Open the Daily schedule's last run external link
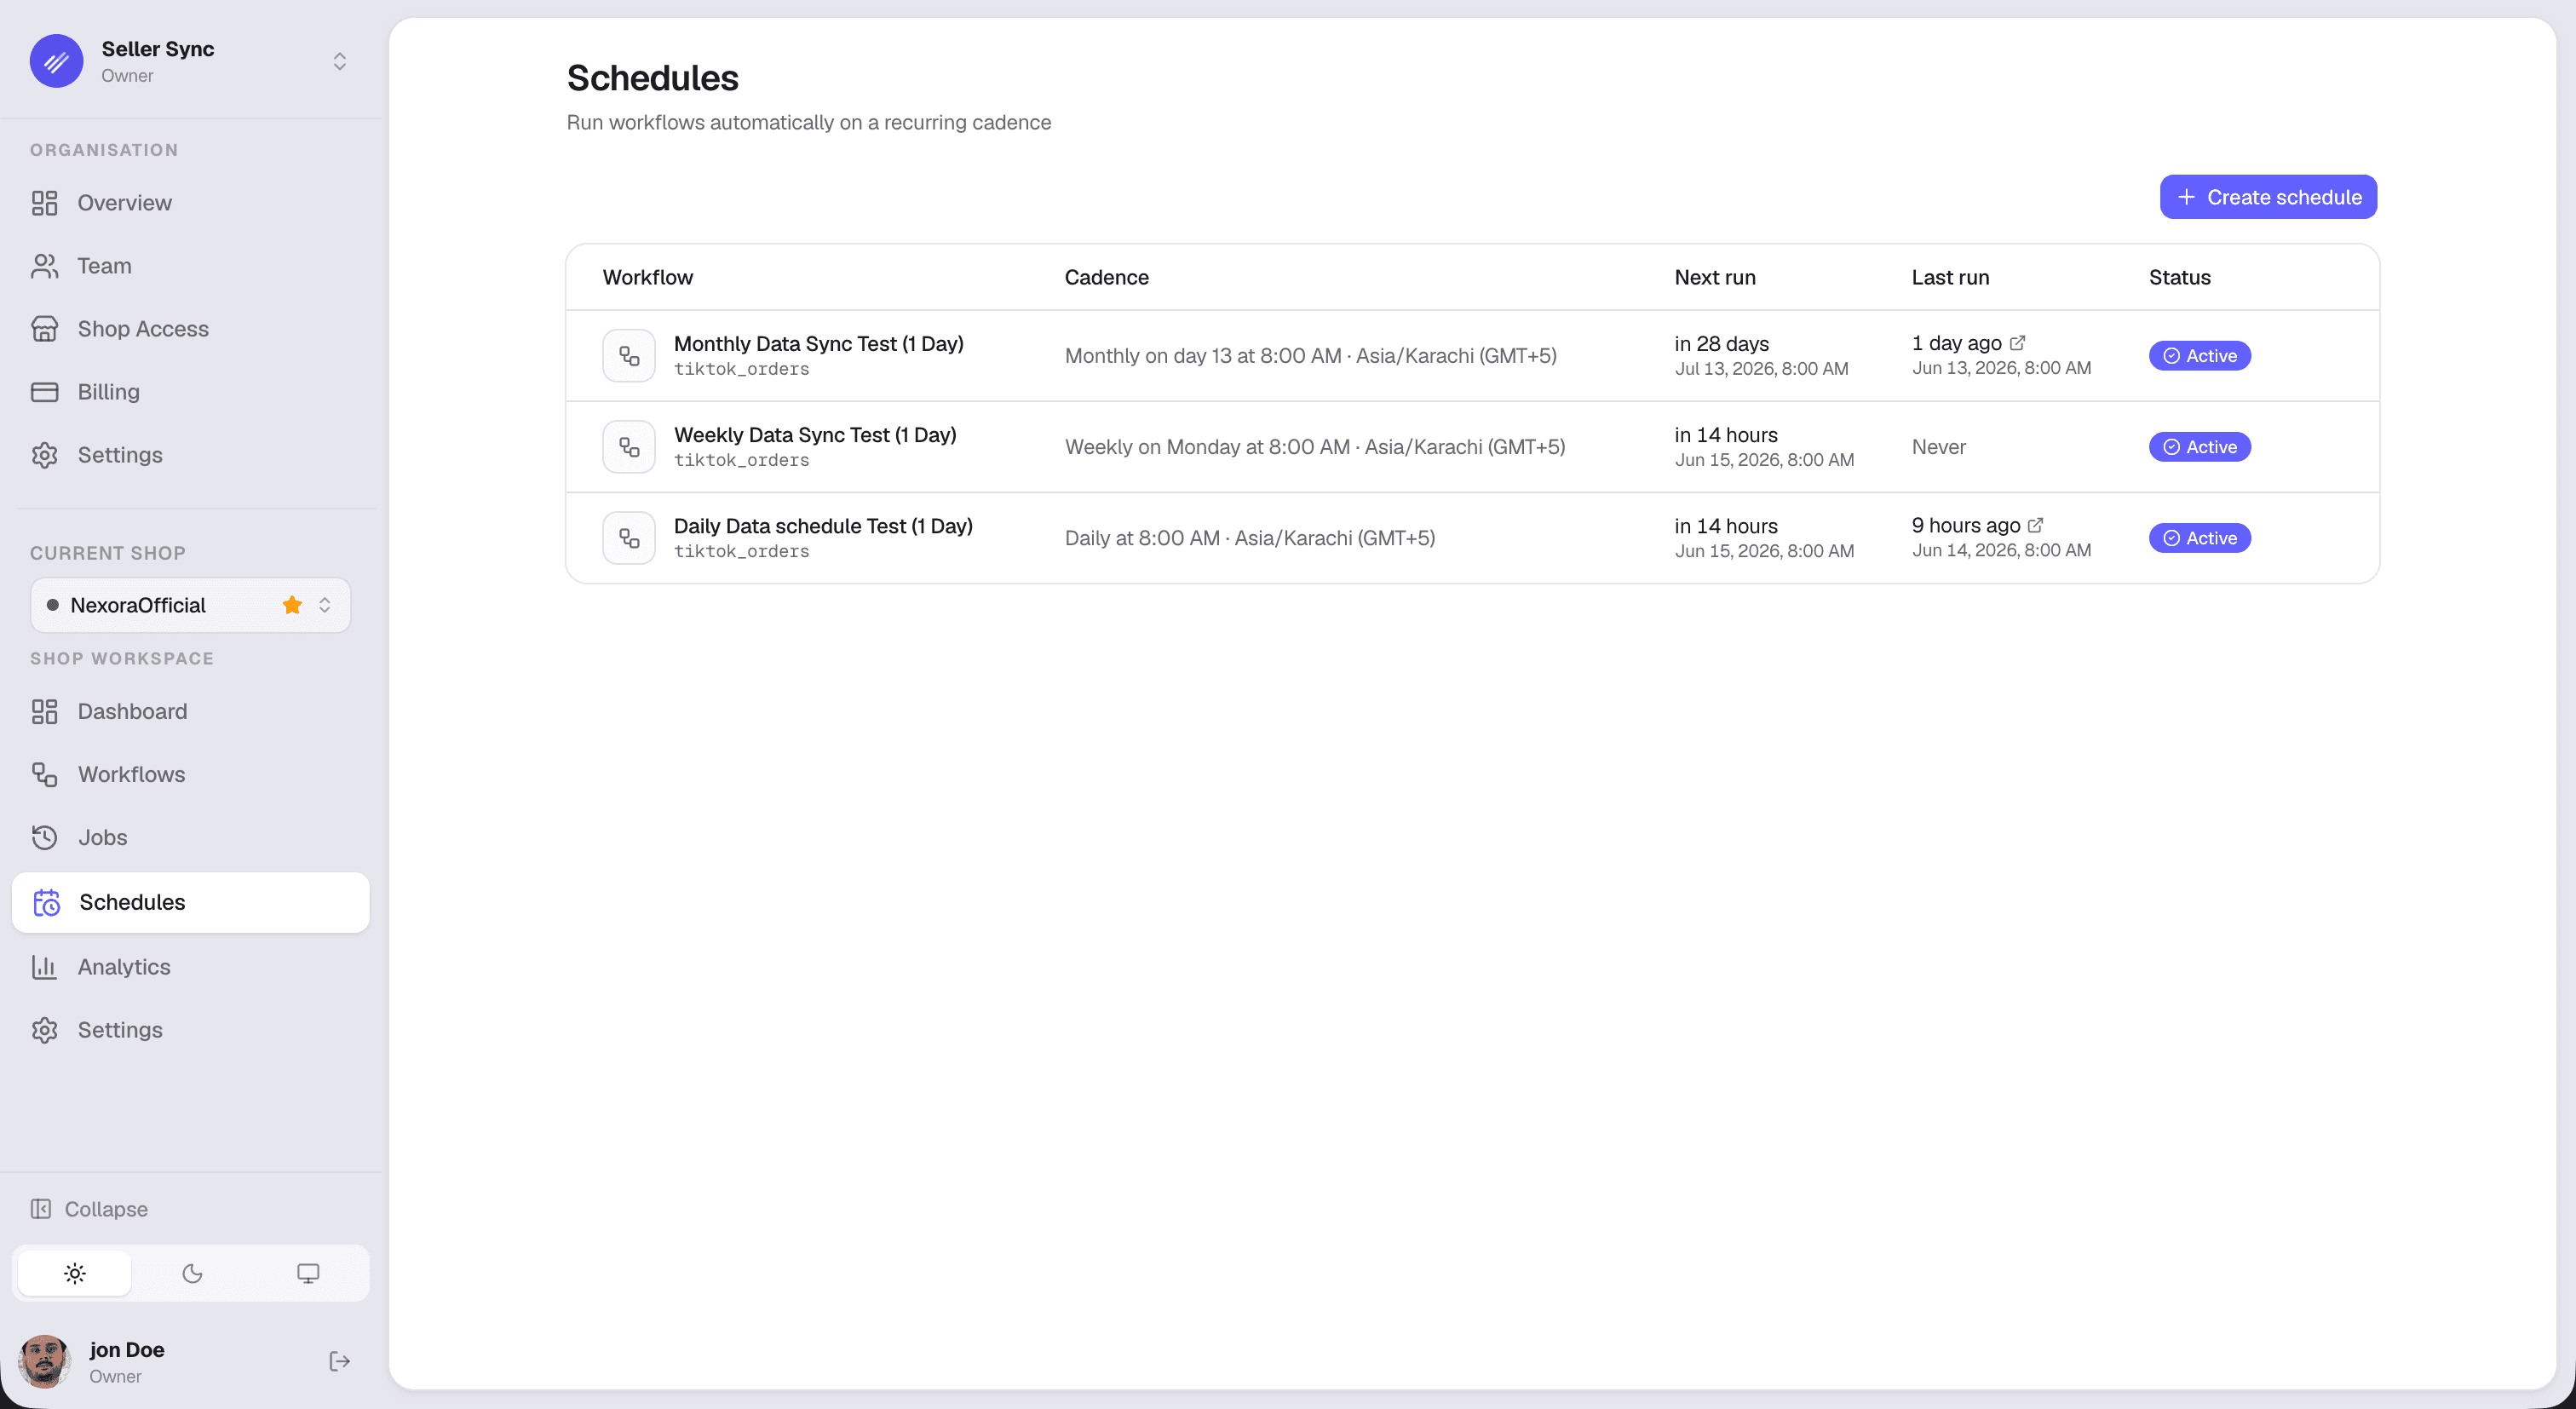 tap(2035, 525)
